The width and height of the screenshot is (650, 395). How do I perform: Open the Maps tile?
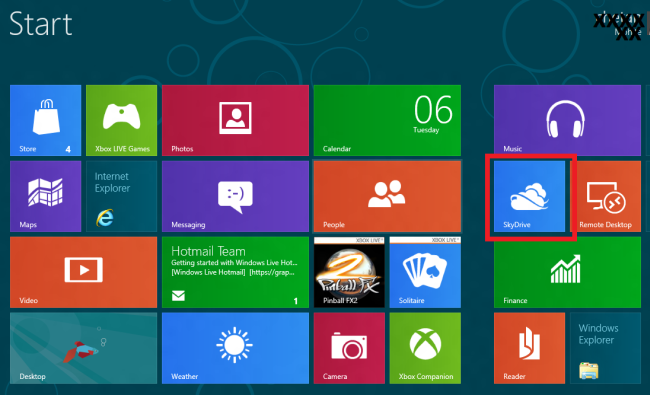[x=46, y=196]
